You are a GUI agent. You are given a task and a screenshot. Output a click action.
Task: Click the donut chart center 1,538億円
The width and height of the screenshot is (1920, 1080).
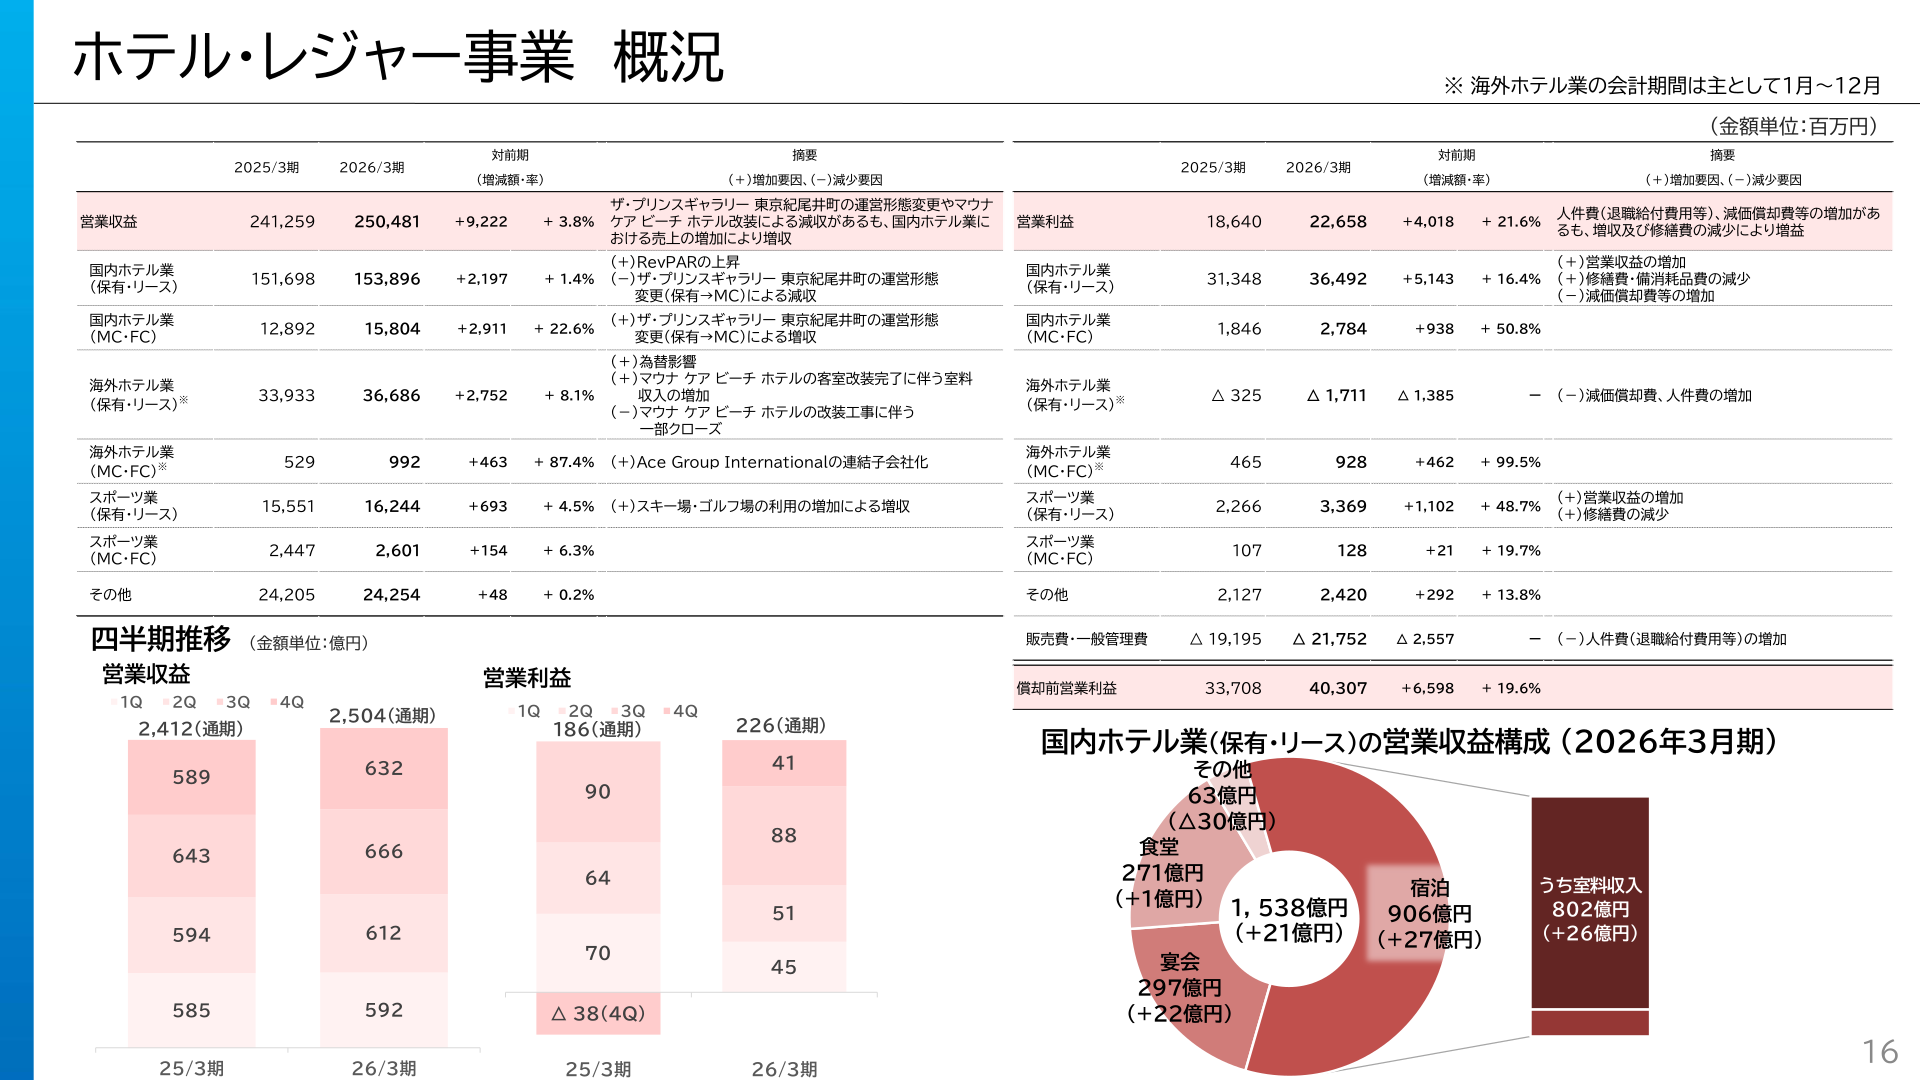click(1289, 920)
